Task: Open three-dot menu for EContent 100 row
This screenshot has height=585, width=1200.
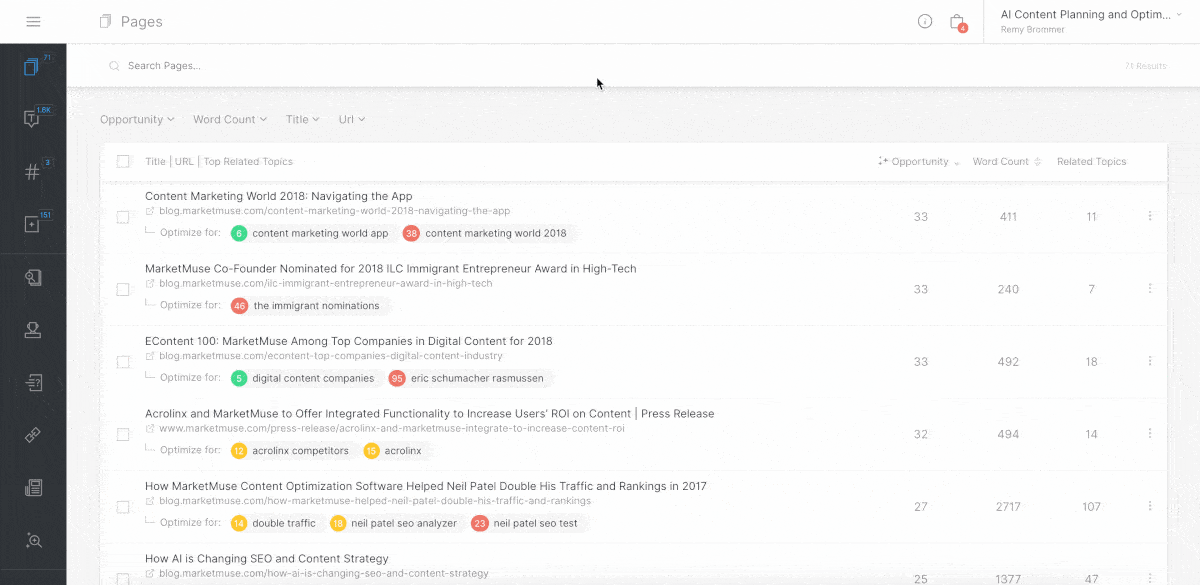Action: tap(1150, 361)
